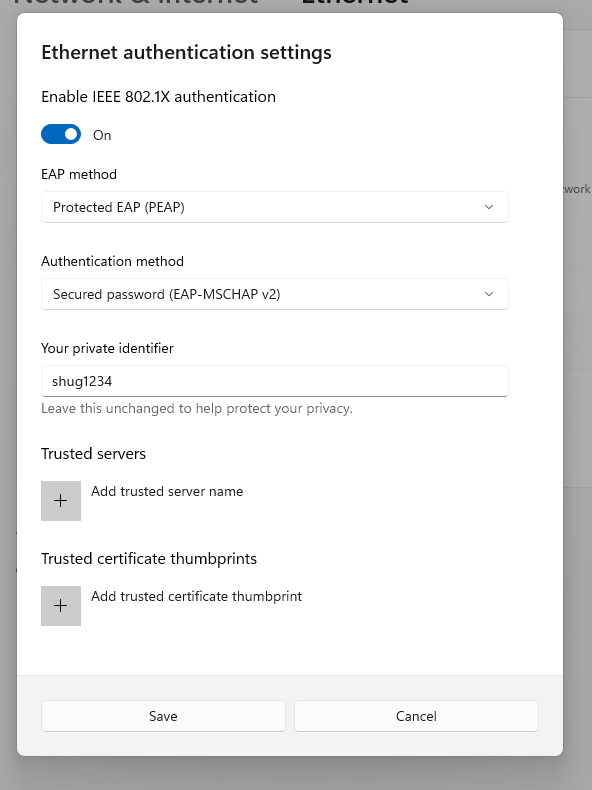Image resolution: width=592 pixels, height=790 pixels.
Task: Open the Secured password (EAP-MSCHAP v2) dropdown
Action: 275,294
